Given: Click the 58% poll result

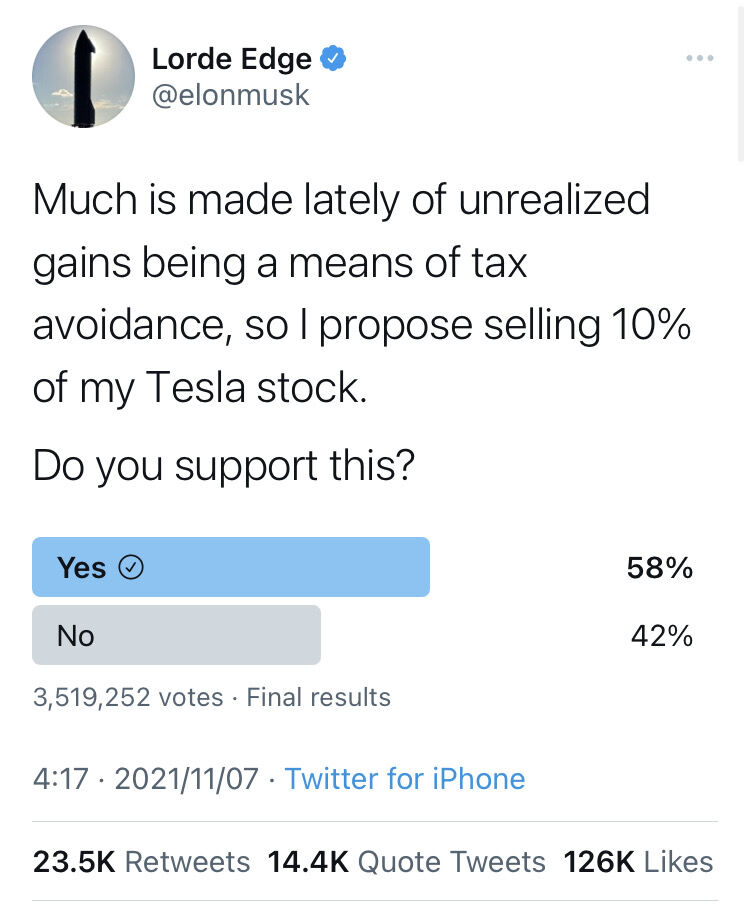Looking at the screenshot, I should point(660,568).
